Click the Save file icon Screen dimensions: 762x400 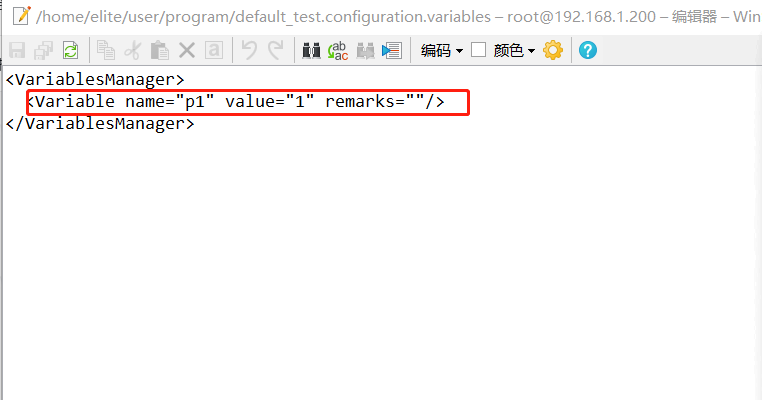pyautogui.click(x=17, y=50)
